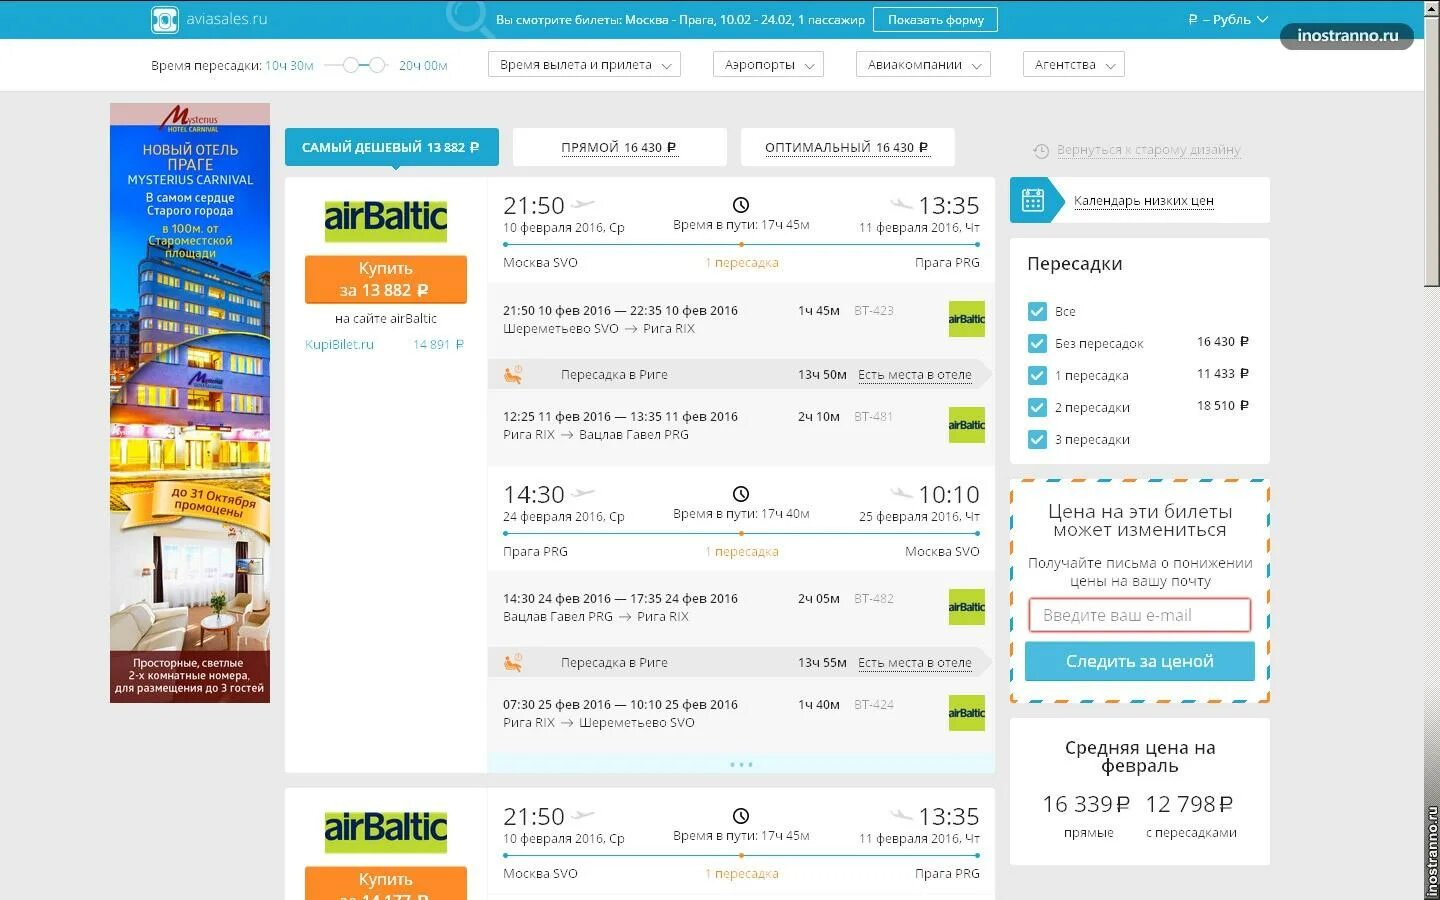
Task: Click the airBaltic logo on flight BT-481
Action: (x=966, y=425)
